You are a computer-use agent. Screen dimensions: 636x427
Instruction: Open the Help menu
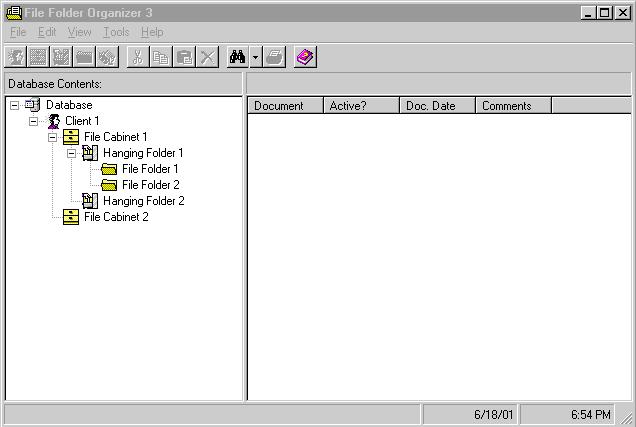(152, 32)
